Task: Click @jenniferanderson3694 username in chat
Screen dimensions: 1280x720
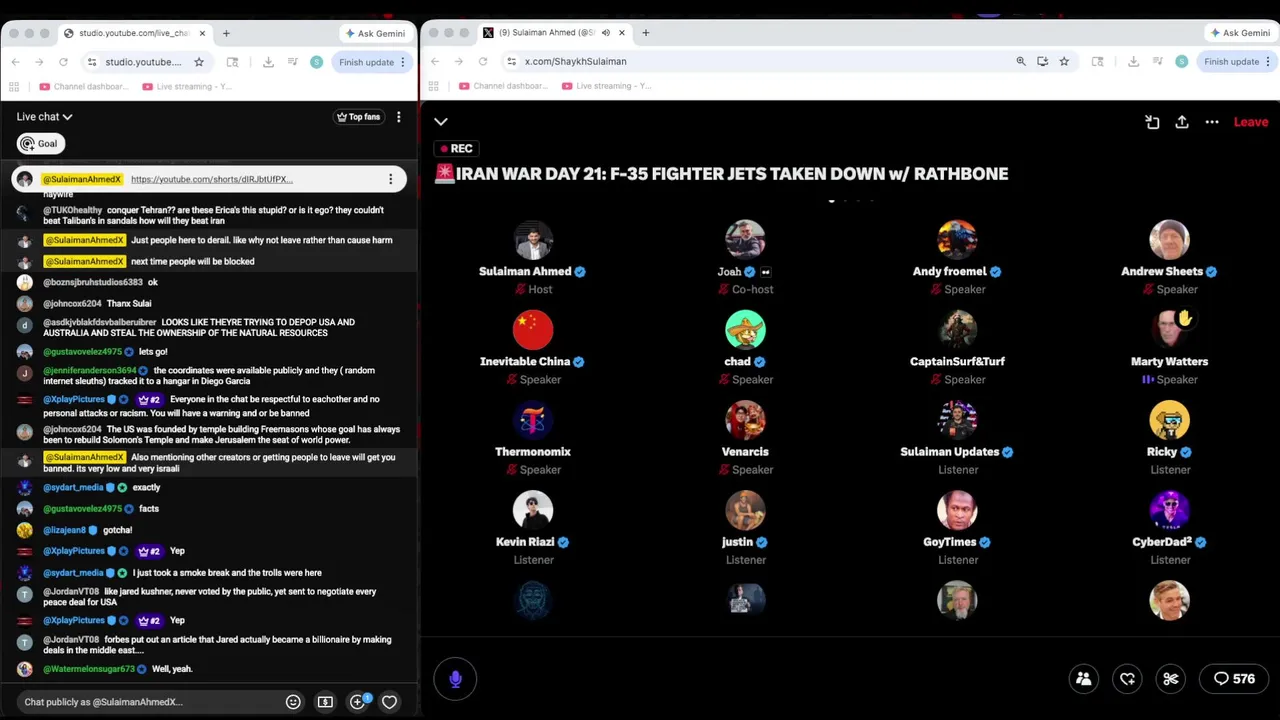Action: tap(89, 370)
